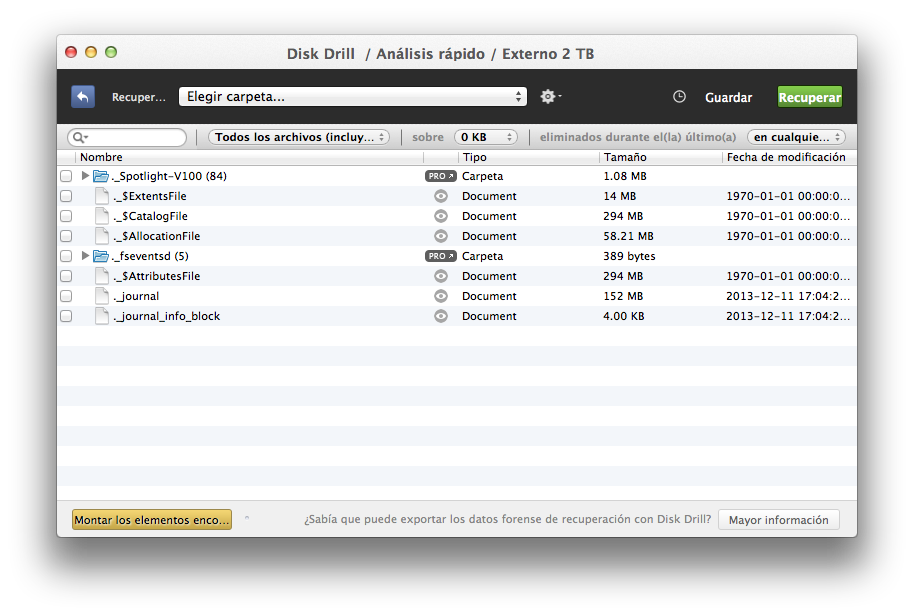Click the magnifier icon in the search field
This screenshot has width=914, height=616.
click(x=79, y=138)
